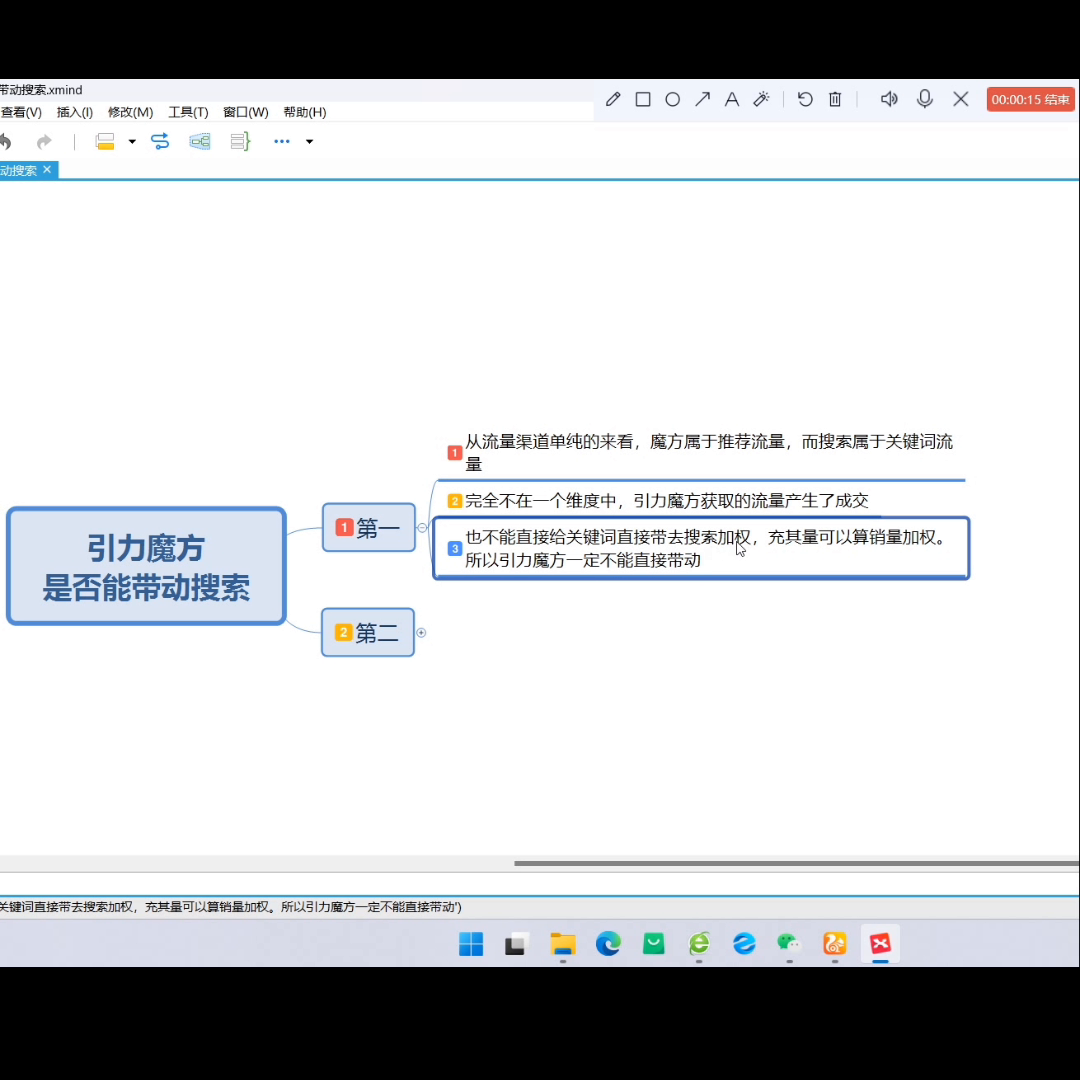Screen dimensions: 1080x1080
Task: Click the three-dots more toolbar icon
Action: [282, 141]
